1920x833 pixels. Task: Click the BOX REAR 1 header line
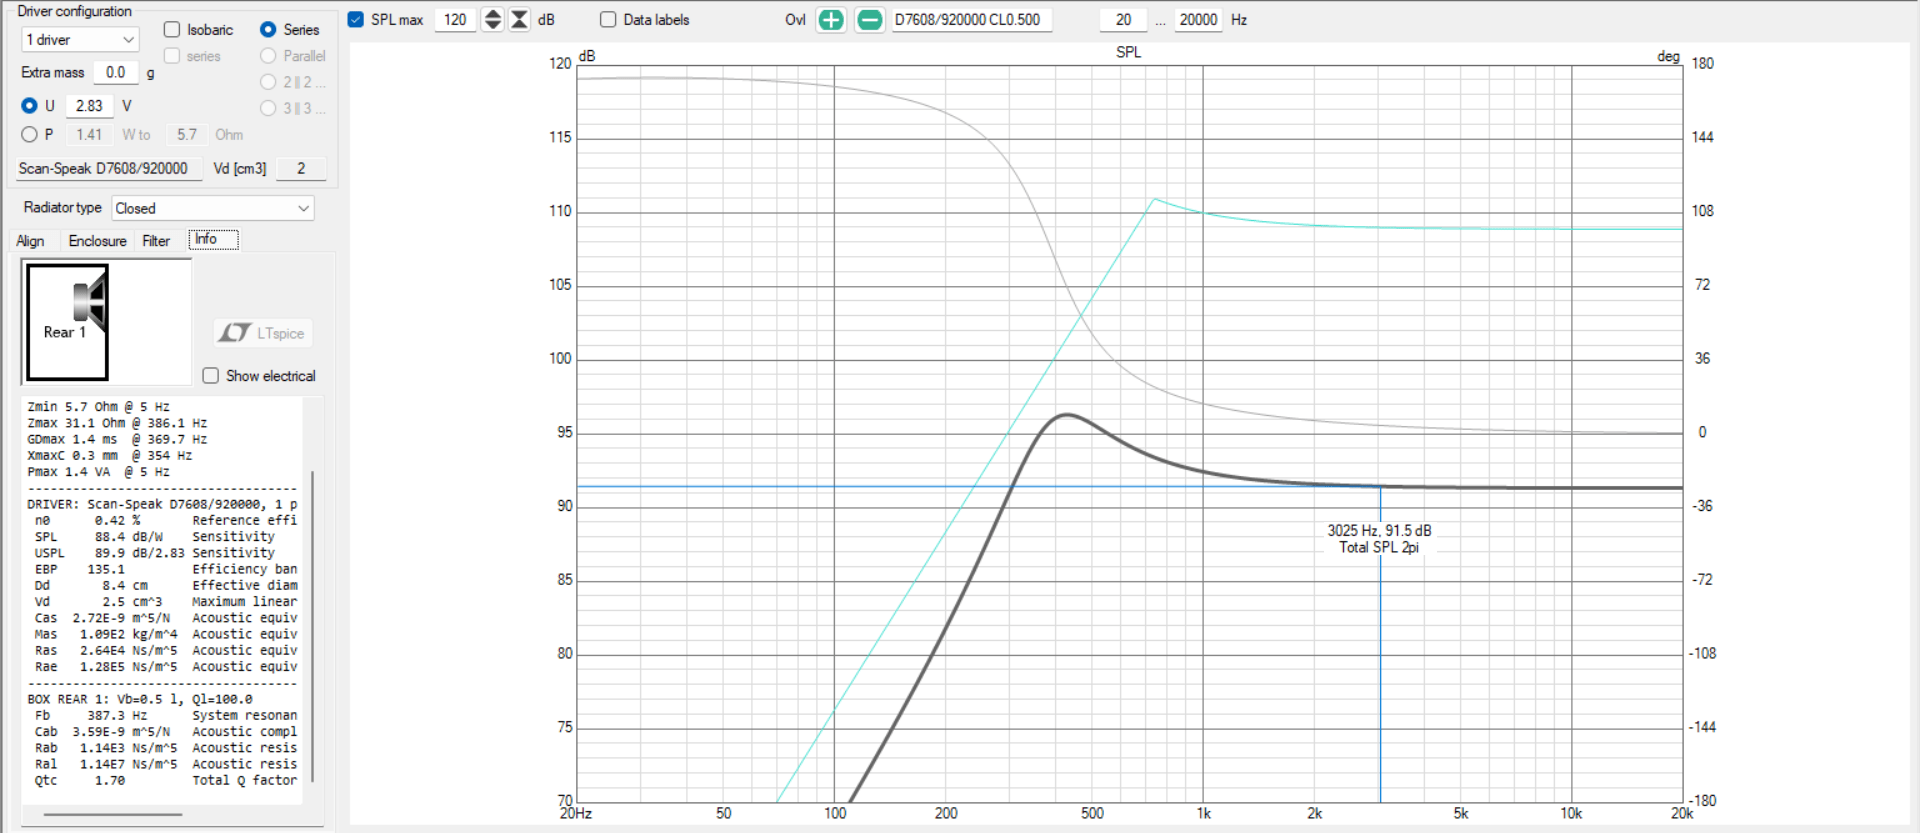[x=140, y=700]
